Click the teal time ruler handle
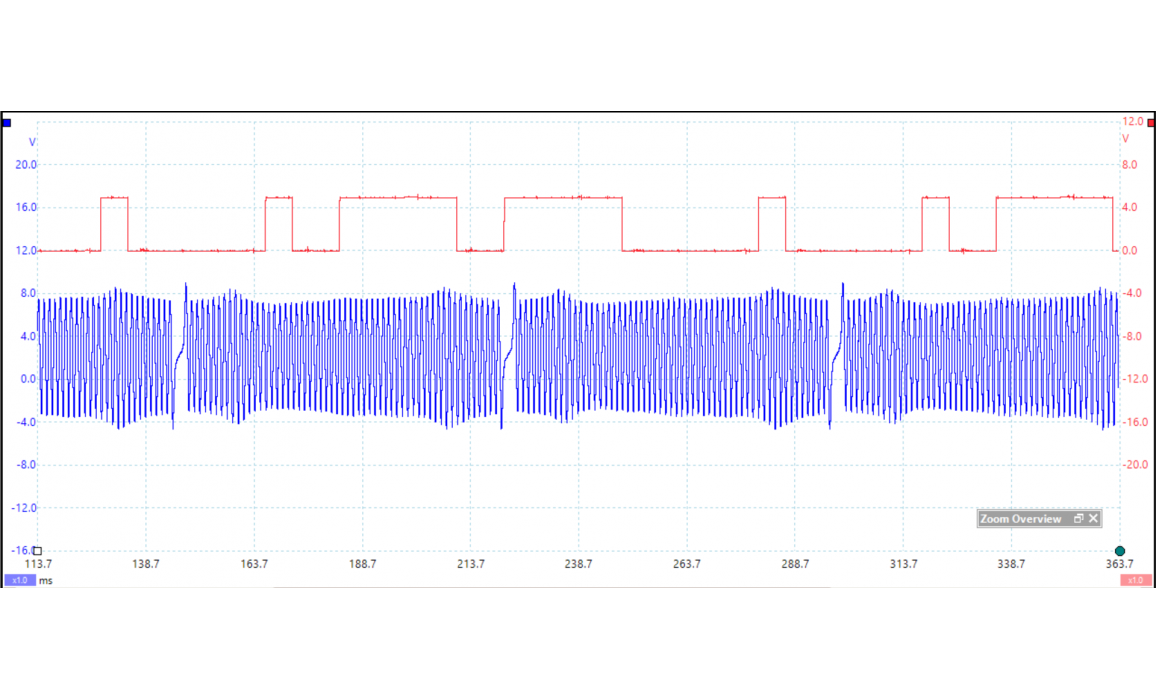 click(1120, 551)
